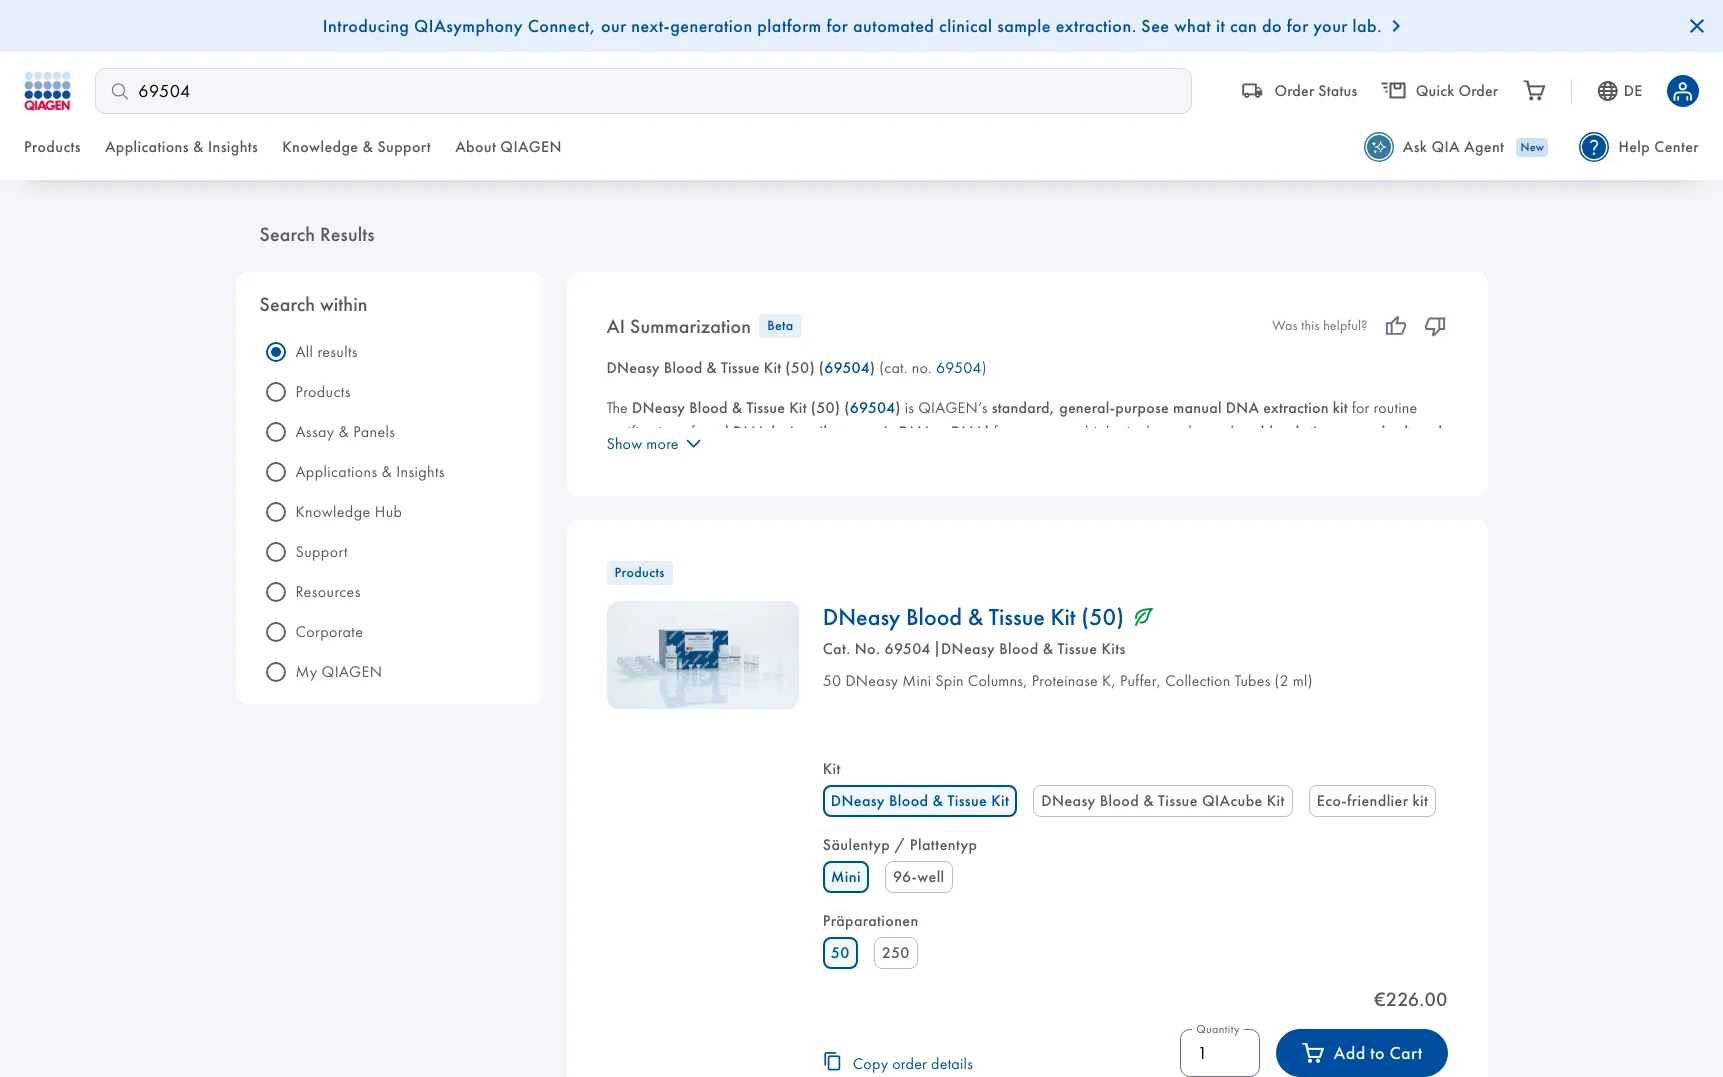The height and width of the screenshot is (1077, 1723).
Task: Click the Products tag label
Action: [x=639, y=573]
